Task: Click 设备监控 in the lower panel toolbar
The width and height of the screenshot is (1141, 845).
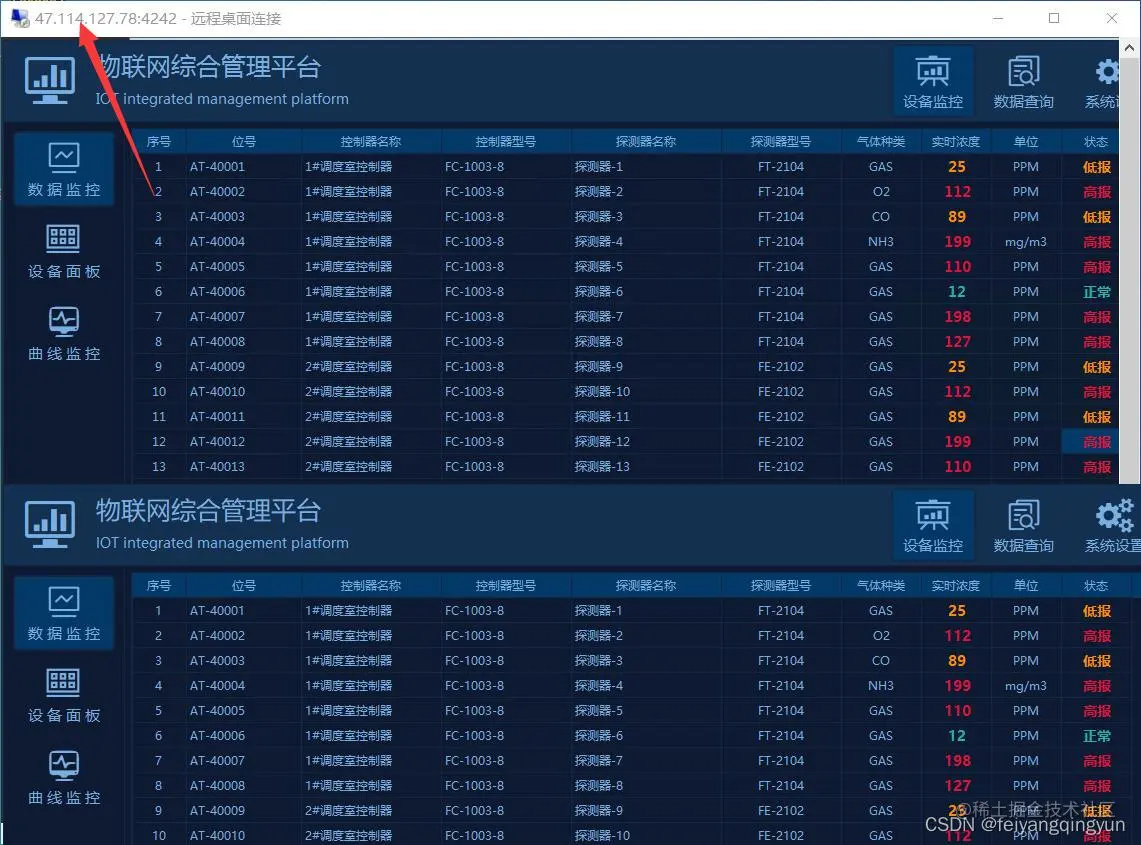Action: point(932,524)
